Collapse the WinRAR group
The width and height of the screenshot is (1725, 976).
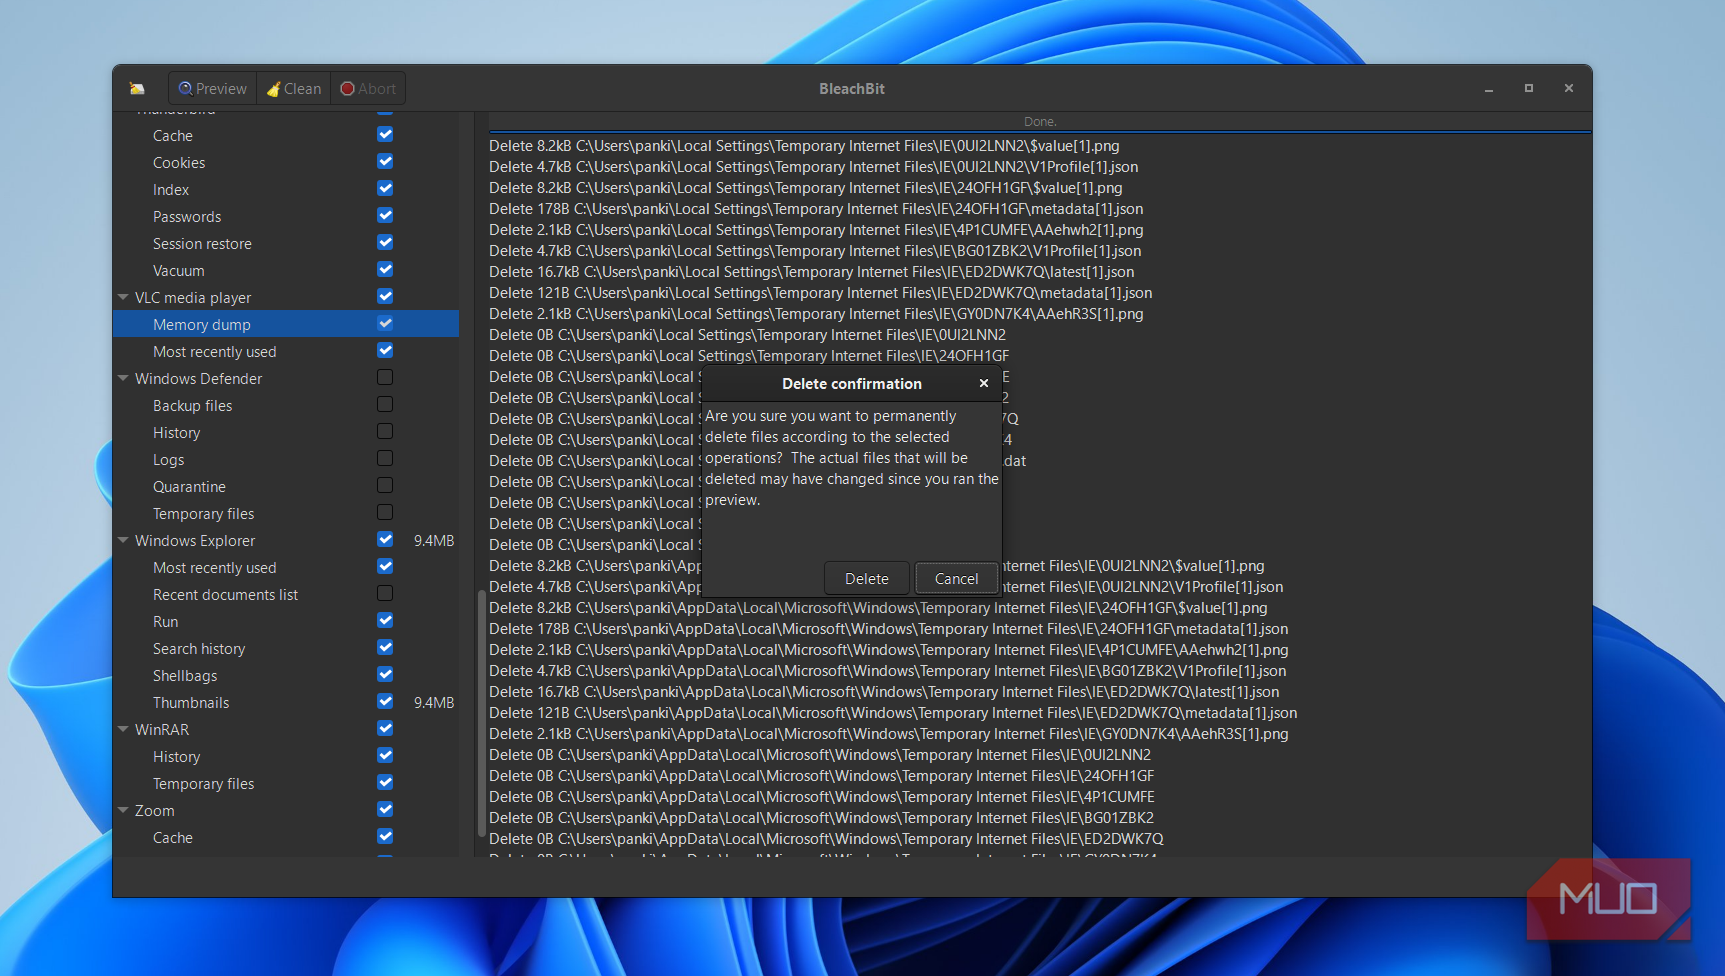click(x=123, y=729)
